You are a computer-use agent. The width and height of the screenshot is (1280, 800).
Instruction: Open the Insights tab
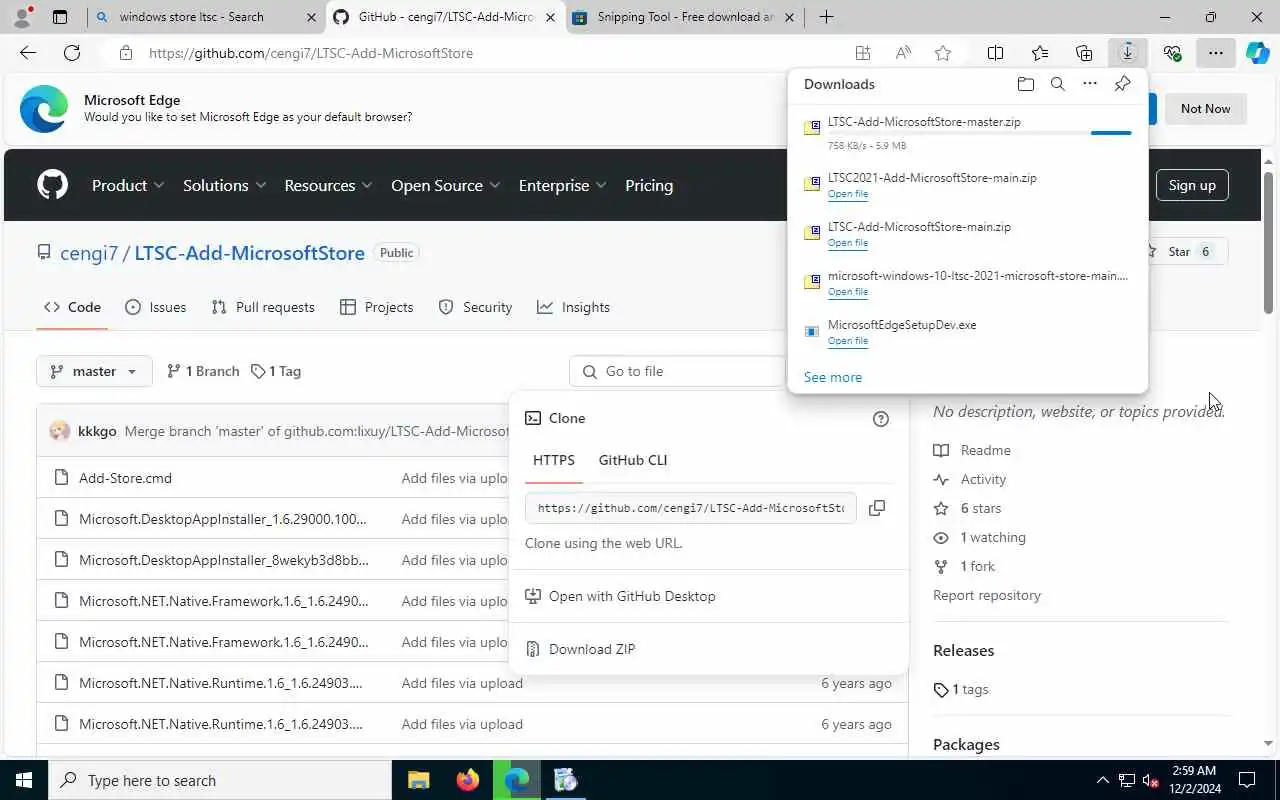pos(573,307)
